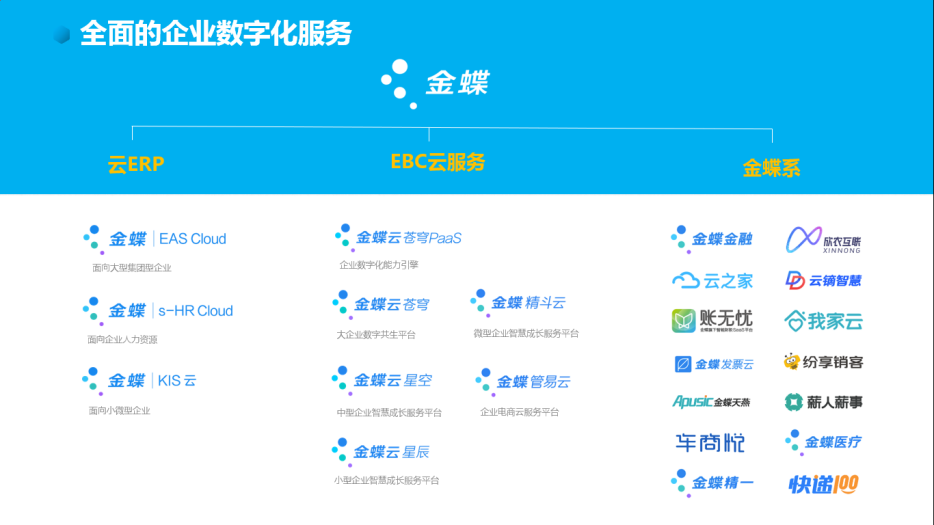934x525 pixels.
Task: Click the caption 小型企业智慧成长服务平台
Action: point(387,480)
